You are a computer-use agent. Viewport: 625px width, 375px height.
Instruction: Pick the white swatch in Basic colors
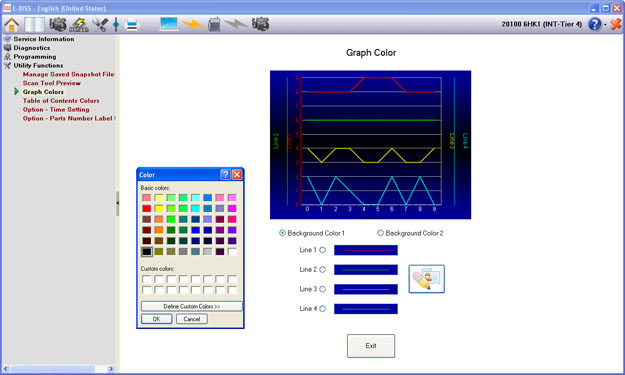pos(232,251)
